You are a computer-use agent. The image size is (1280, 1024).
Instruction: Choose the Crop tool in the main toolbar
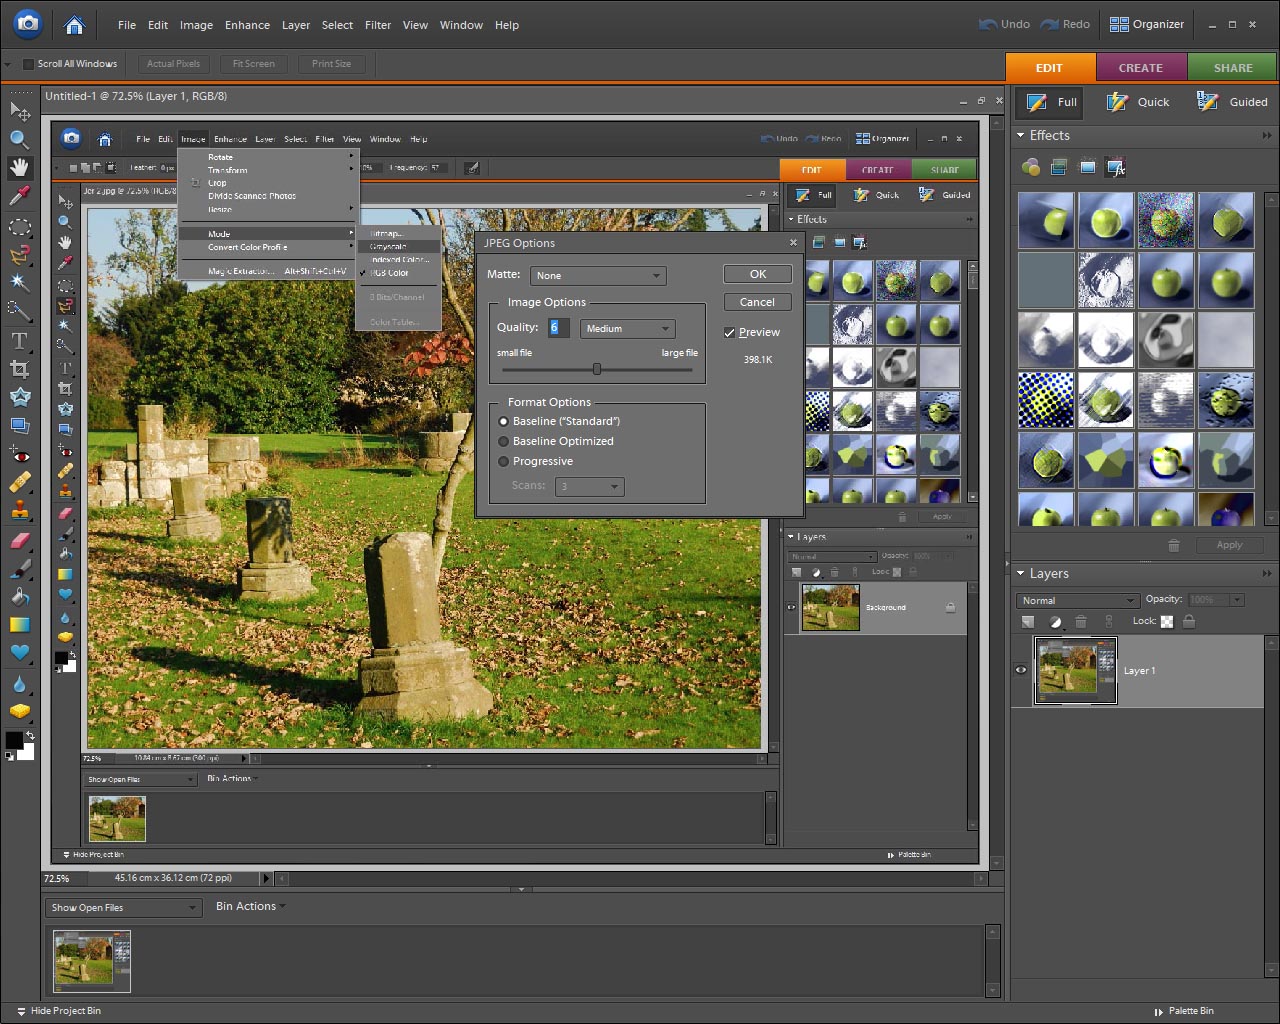coord(19,369)
